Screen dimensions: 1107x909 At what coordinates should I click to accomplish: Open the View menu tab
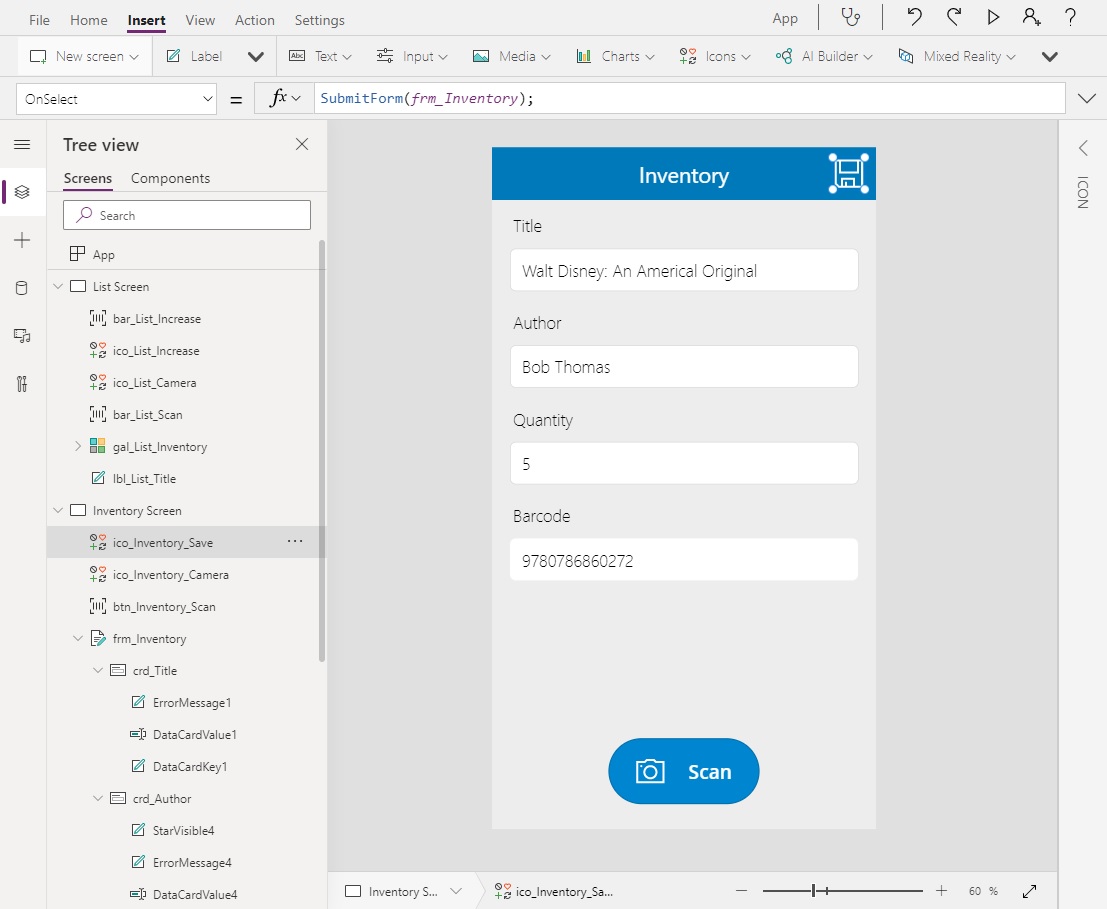pyautogui.click(x=200, y=20)
